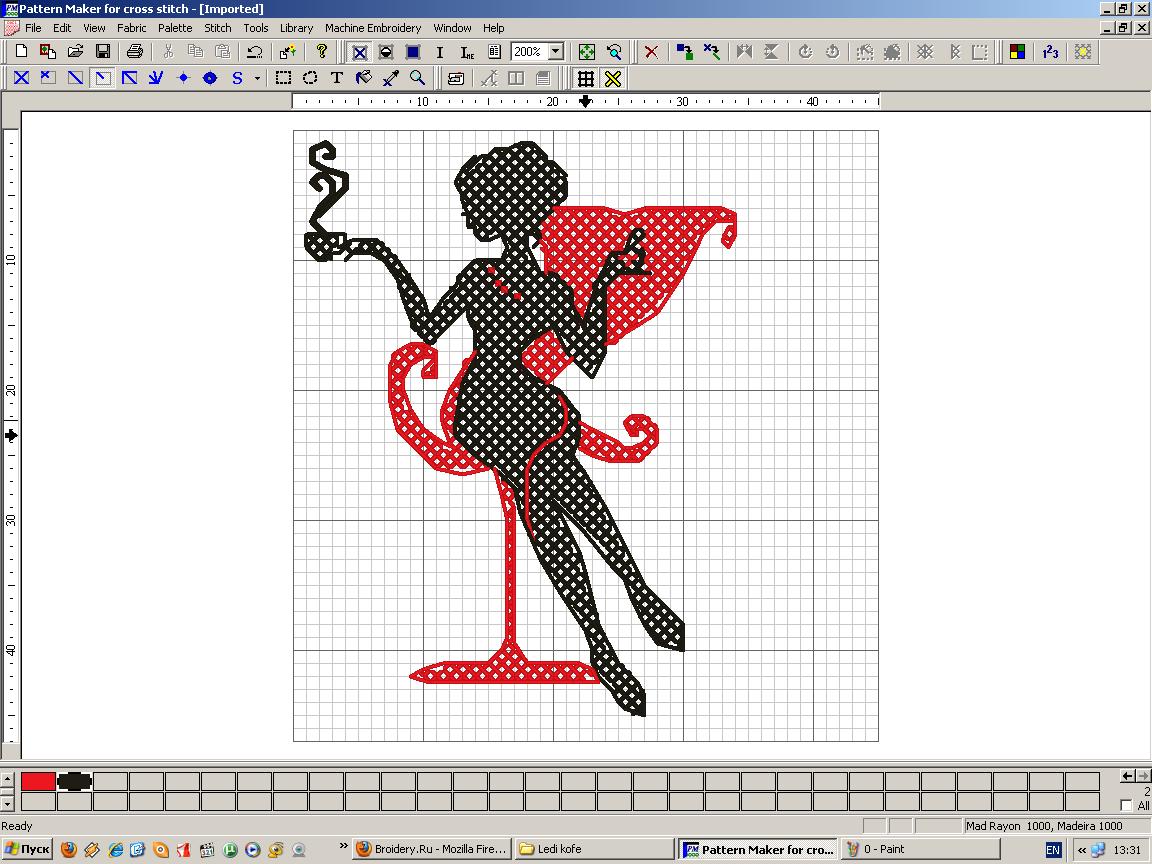The width and height of the screenshot is (1152, 864).
Task: Click the Print icon in toolbar
Action: tap(135, 51)
